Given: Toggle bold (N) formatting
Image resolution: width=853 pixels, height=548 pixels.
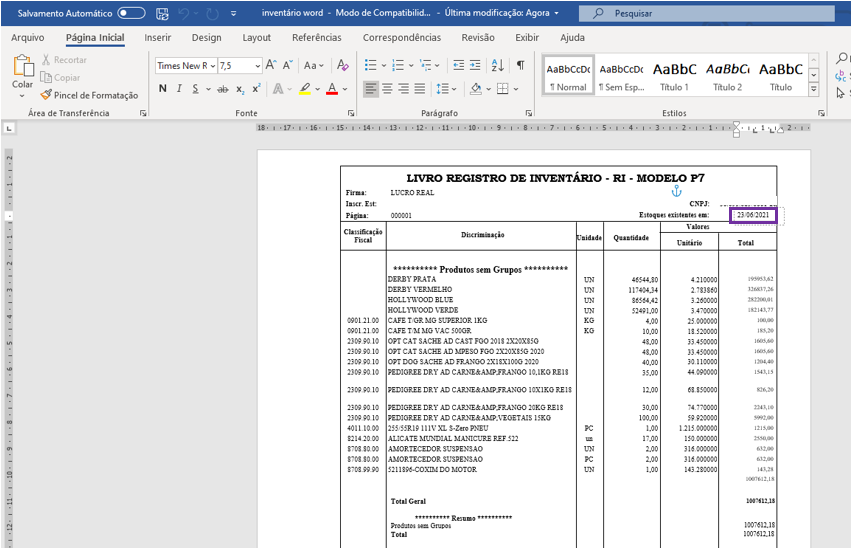Looking at the screenshot, I should pos(163,89).
